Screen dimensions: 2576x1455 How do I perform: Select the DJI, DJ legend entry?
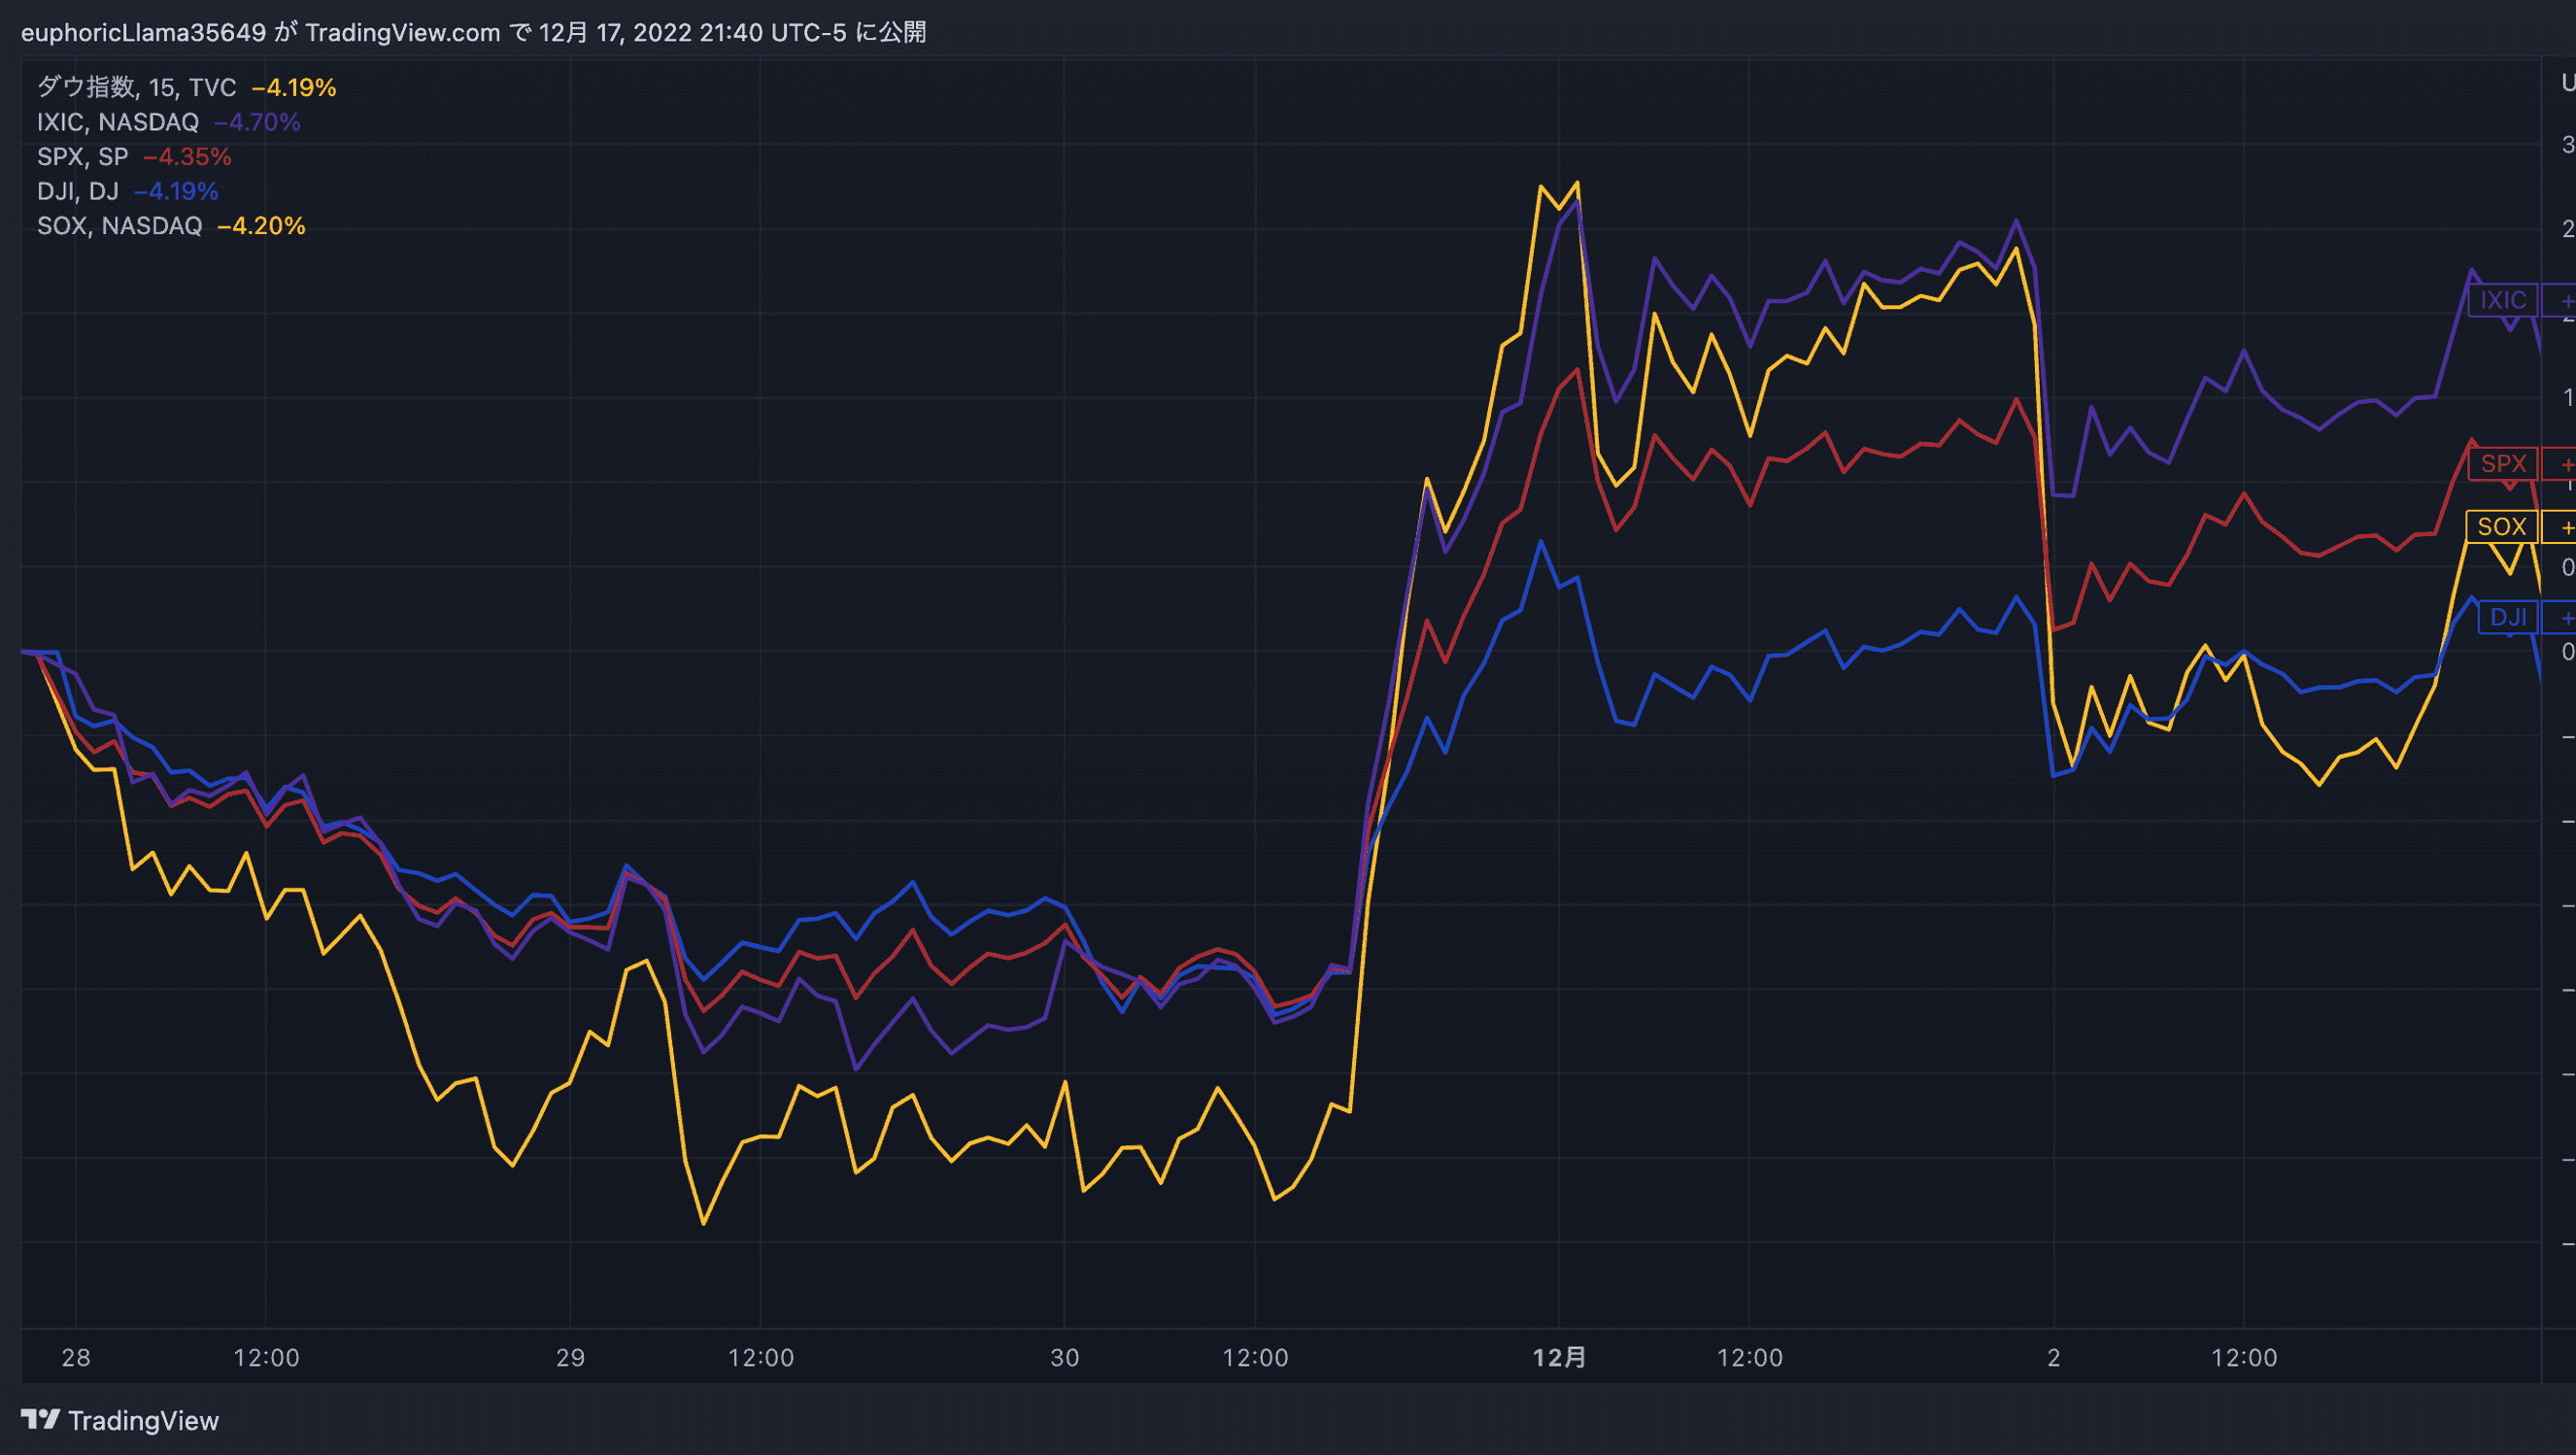pos(76,191)
